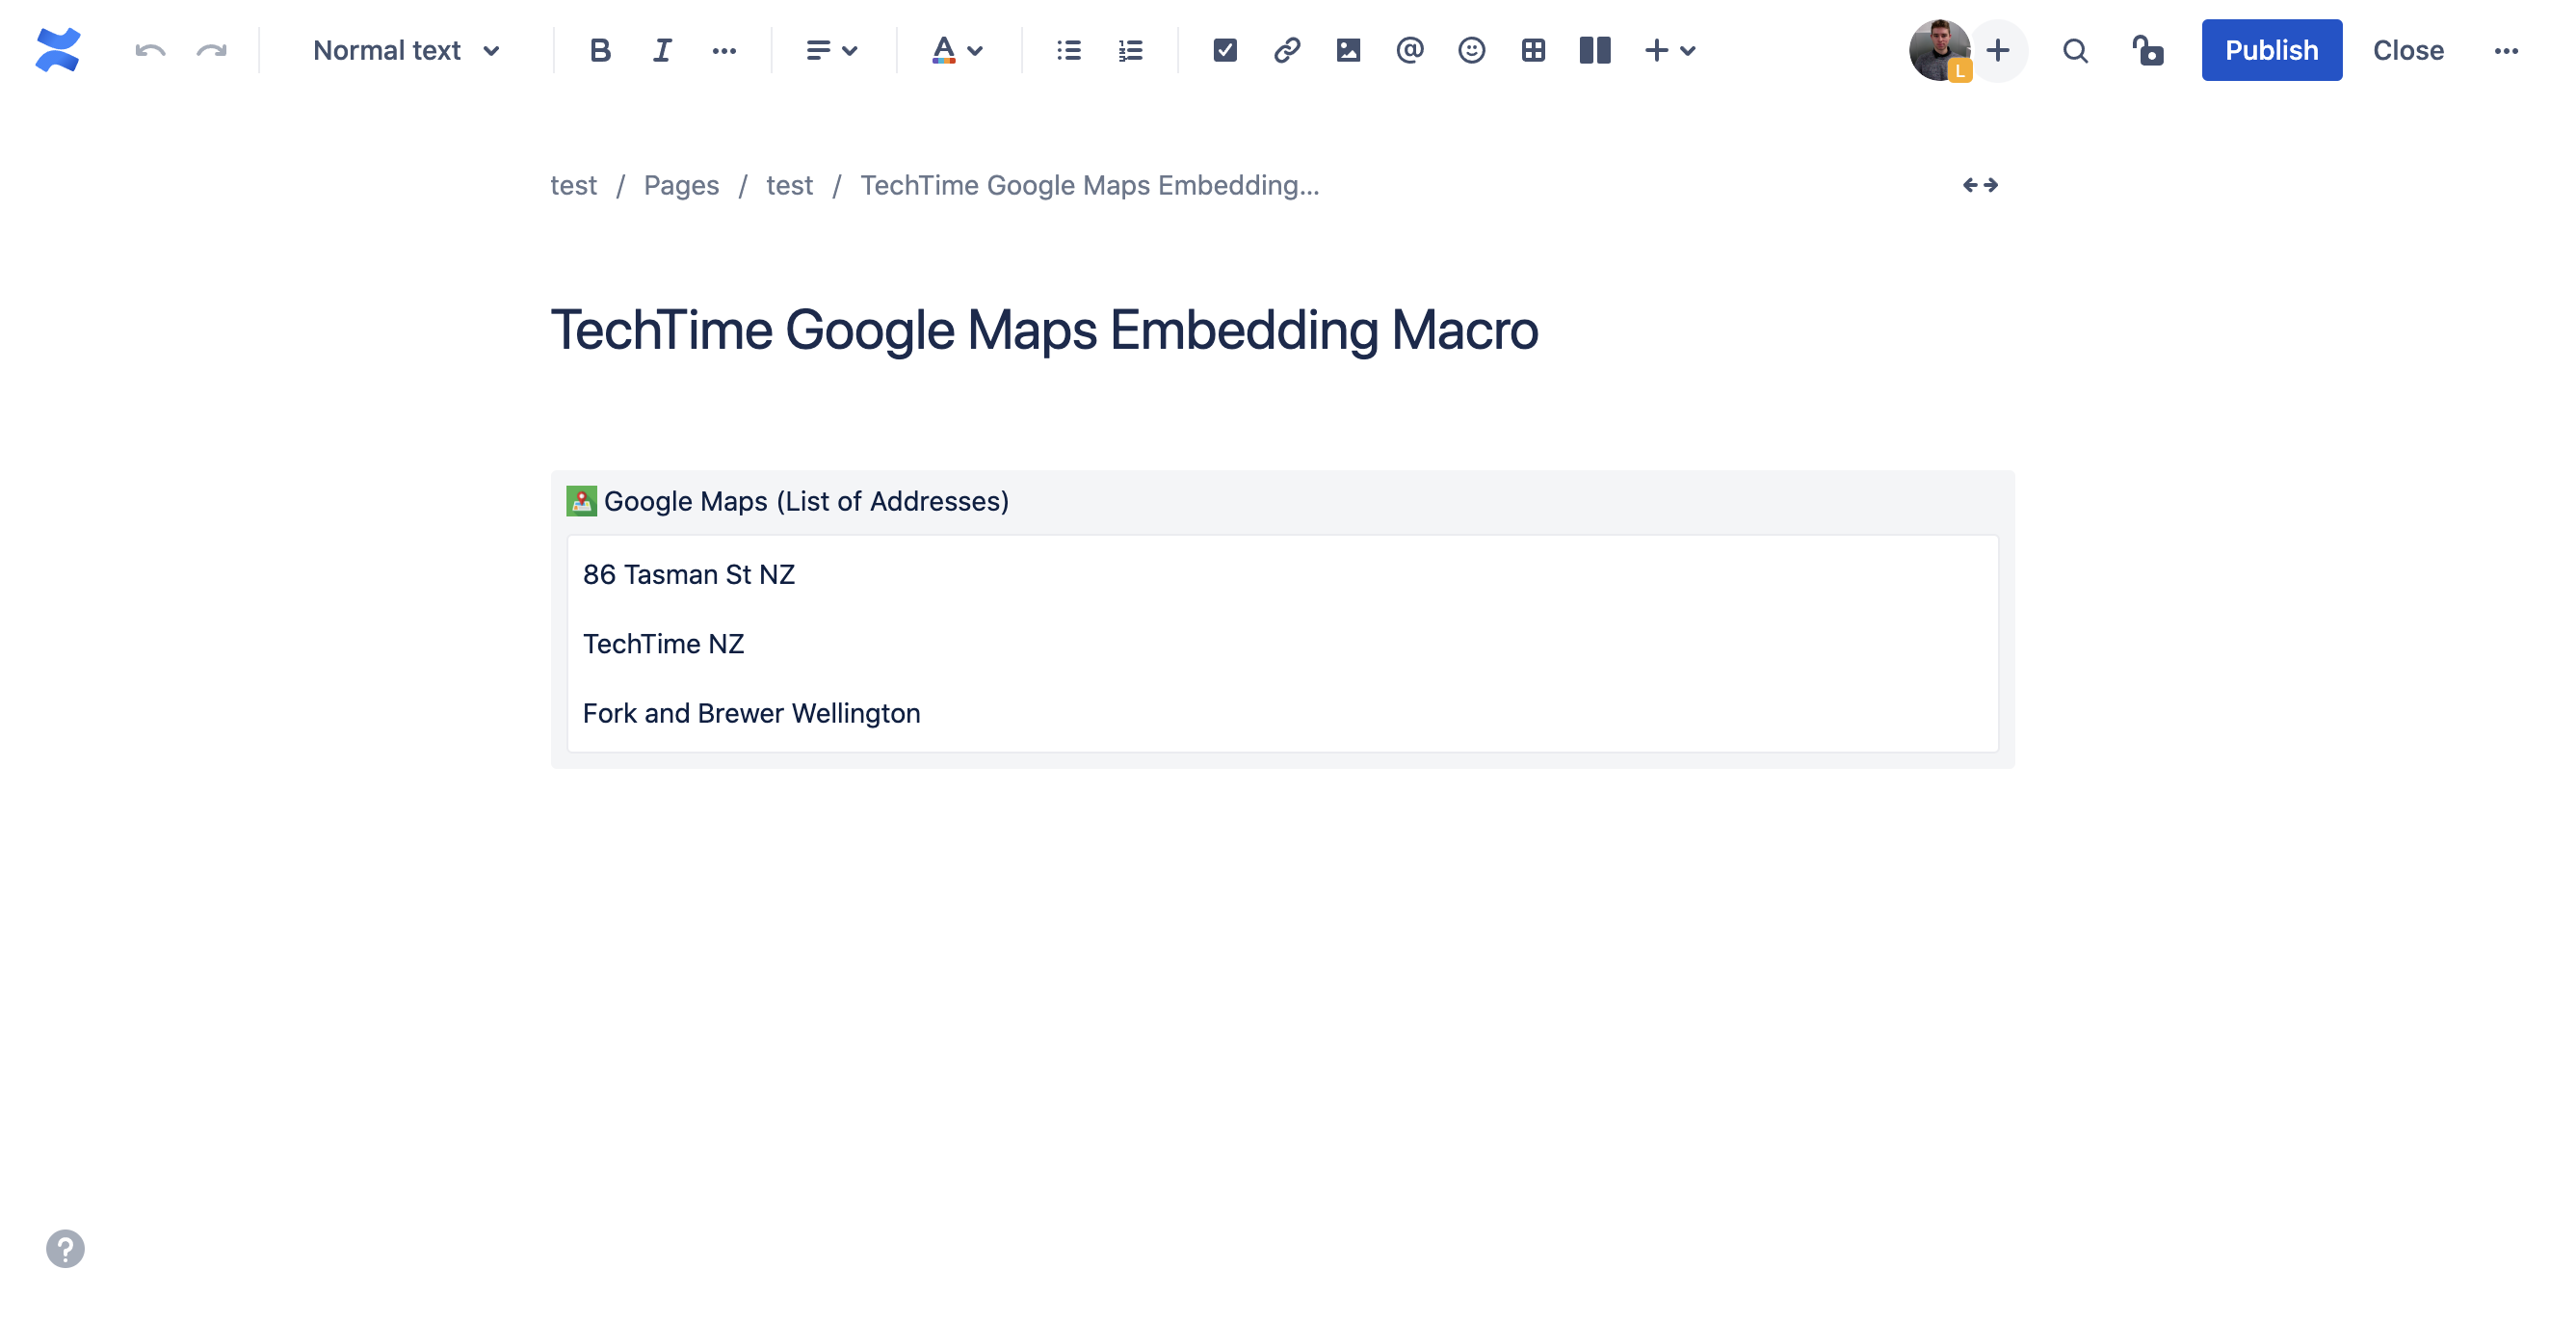Image resolution: width=2576 pixels, height=1322 pixels.
Task: Open more formatting options ellipsis
Action: point(723,50)
